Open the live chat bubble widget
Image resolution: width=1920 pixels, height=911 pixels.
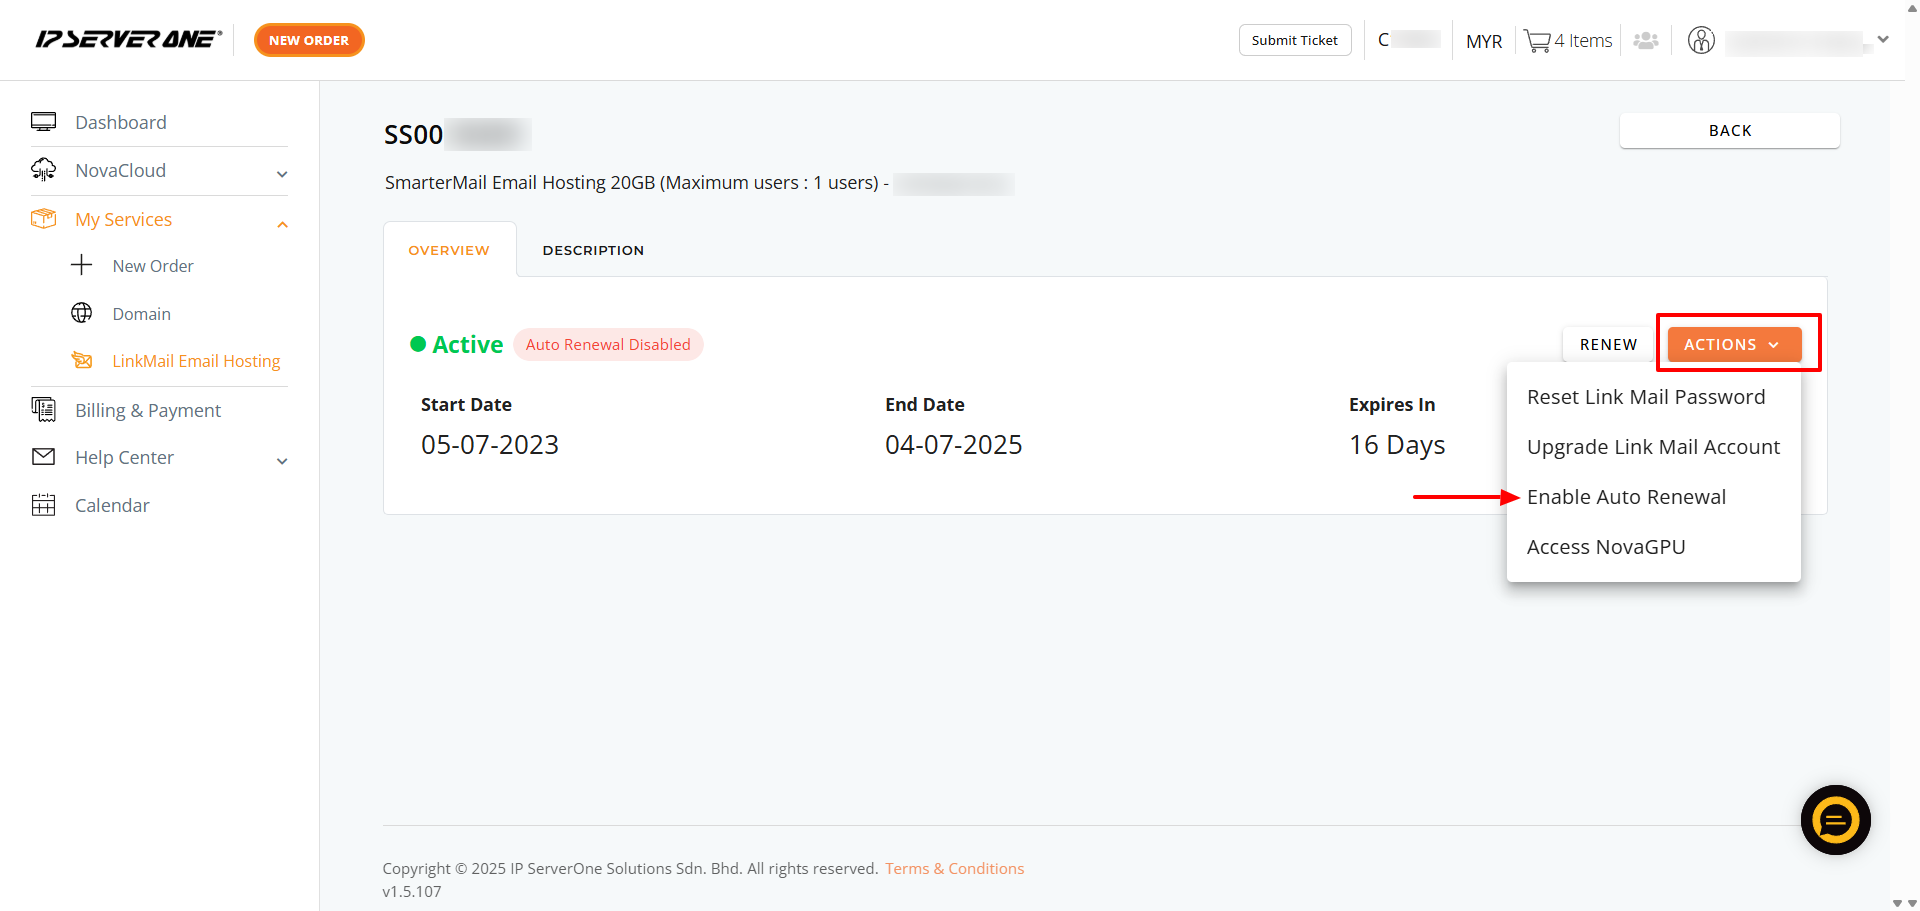point(1835,820)
